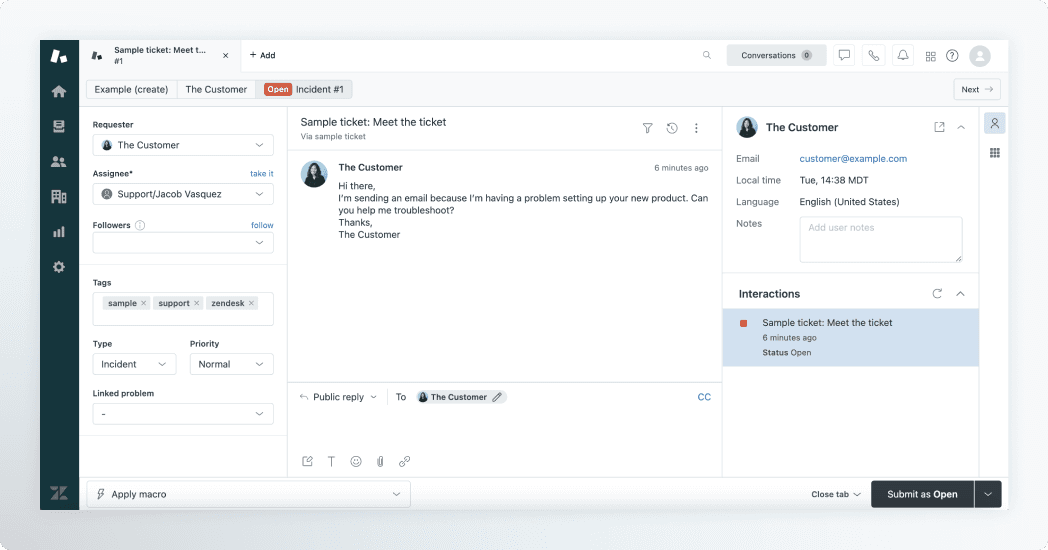Image resolution: width=1048 pixels, height=550 pixels.
Task: Open the Admin gear icon in sidebar
Action: 59,267
